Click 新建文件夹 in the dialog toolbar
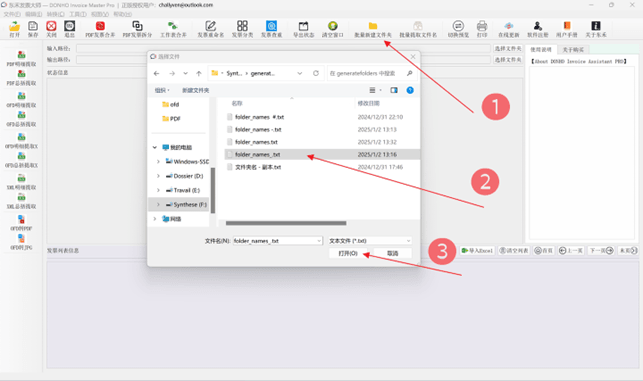Viewport: 643px width, 381px height. click(x=196, y=90)
